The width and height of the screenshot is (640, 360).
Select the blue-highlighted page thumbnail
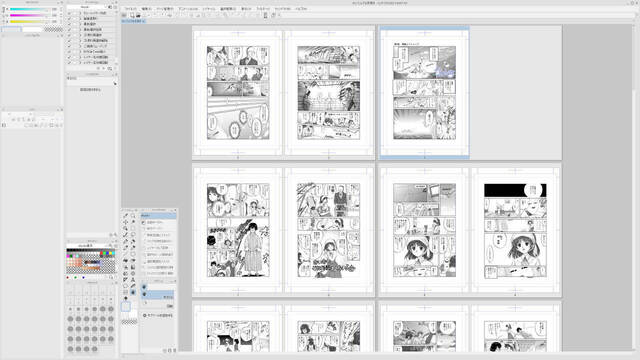point(424,93)
